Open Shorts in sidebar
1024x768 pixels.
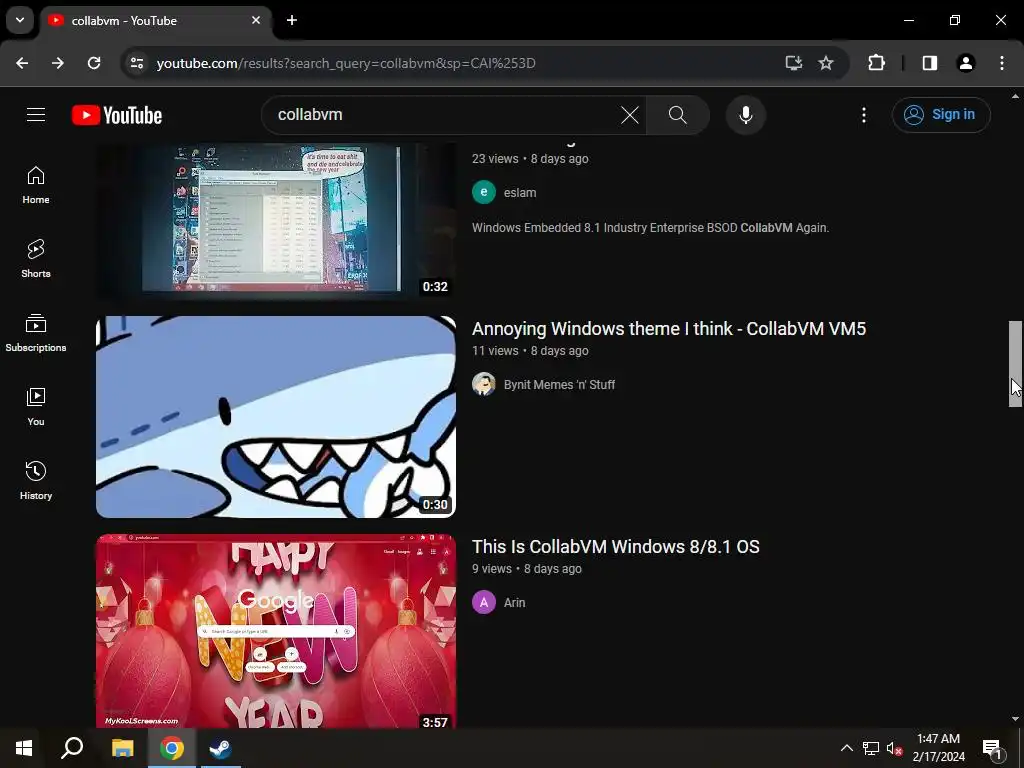coord(36,259)
